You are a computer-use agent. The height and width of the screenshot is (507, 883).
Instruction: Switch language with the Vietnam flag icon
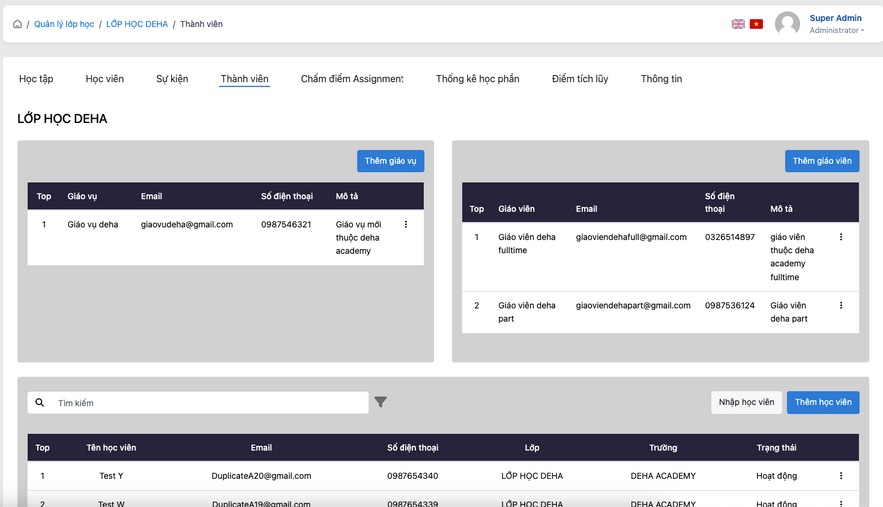click(756, 24)
